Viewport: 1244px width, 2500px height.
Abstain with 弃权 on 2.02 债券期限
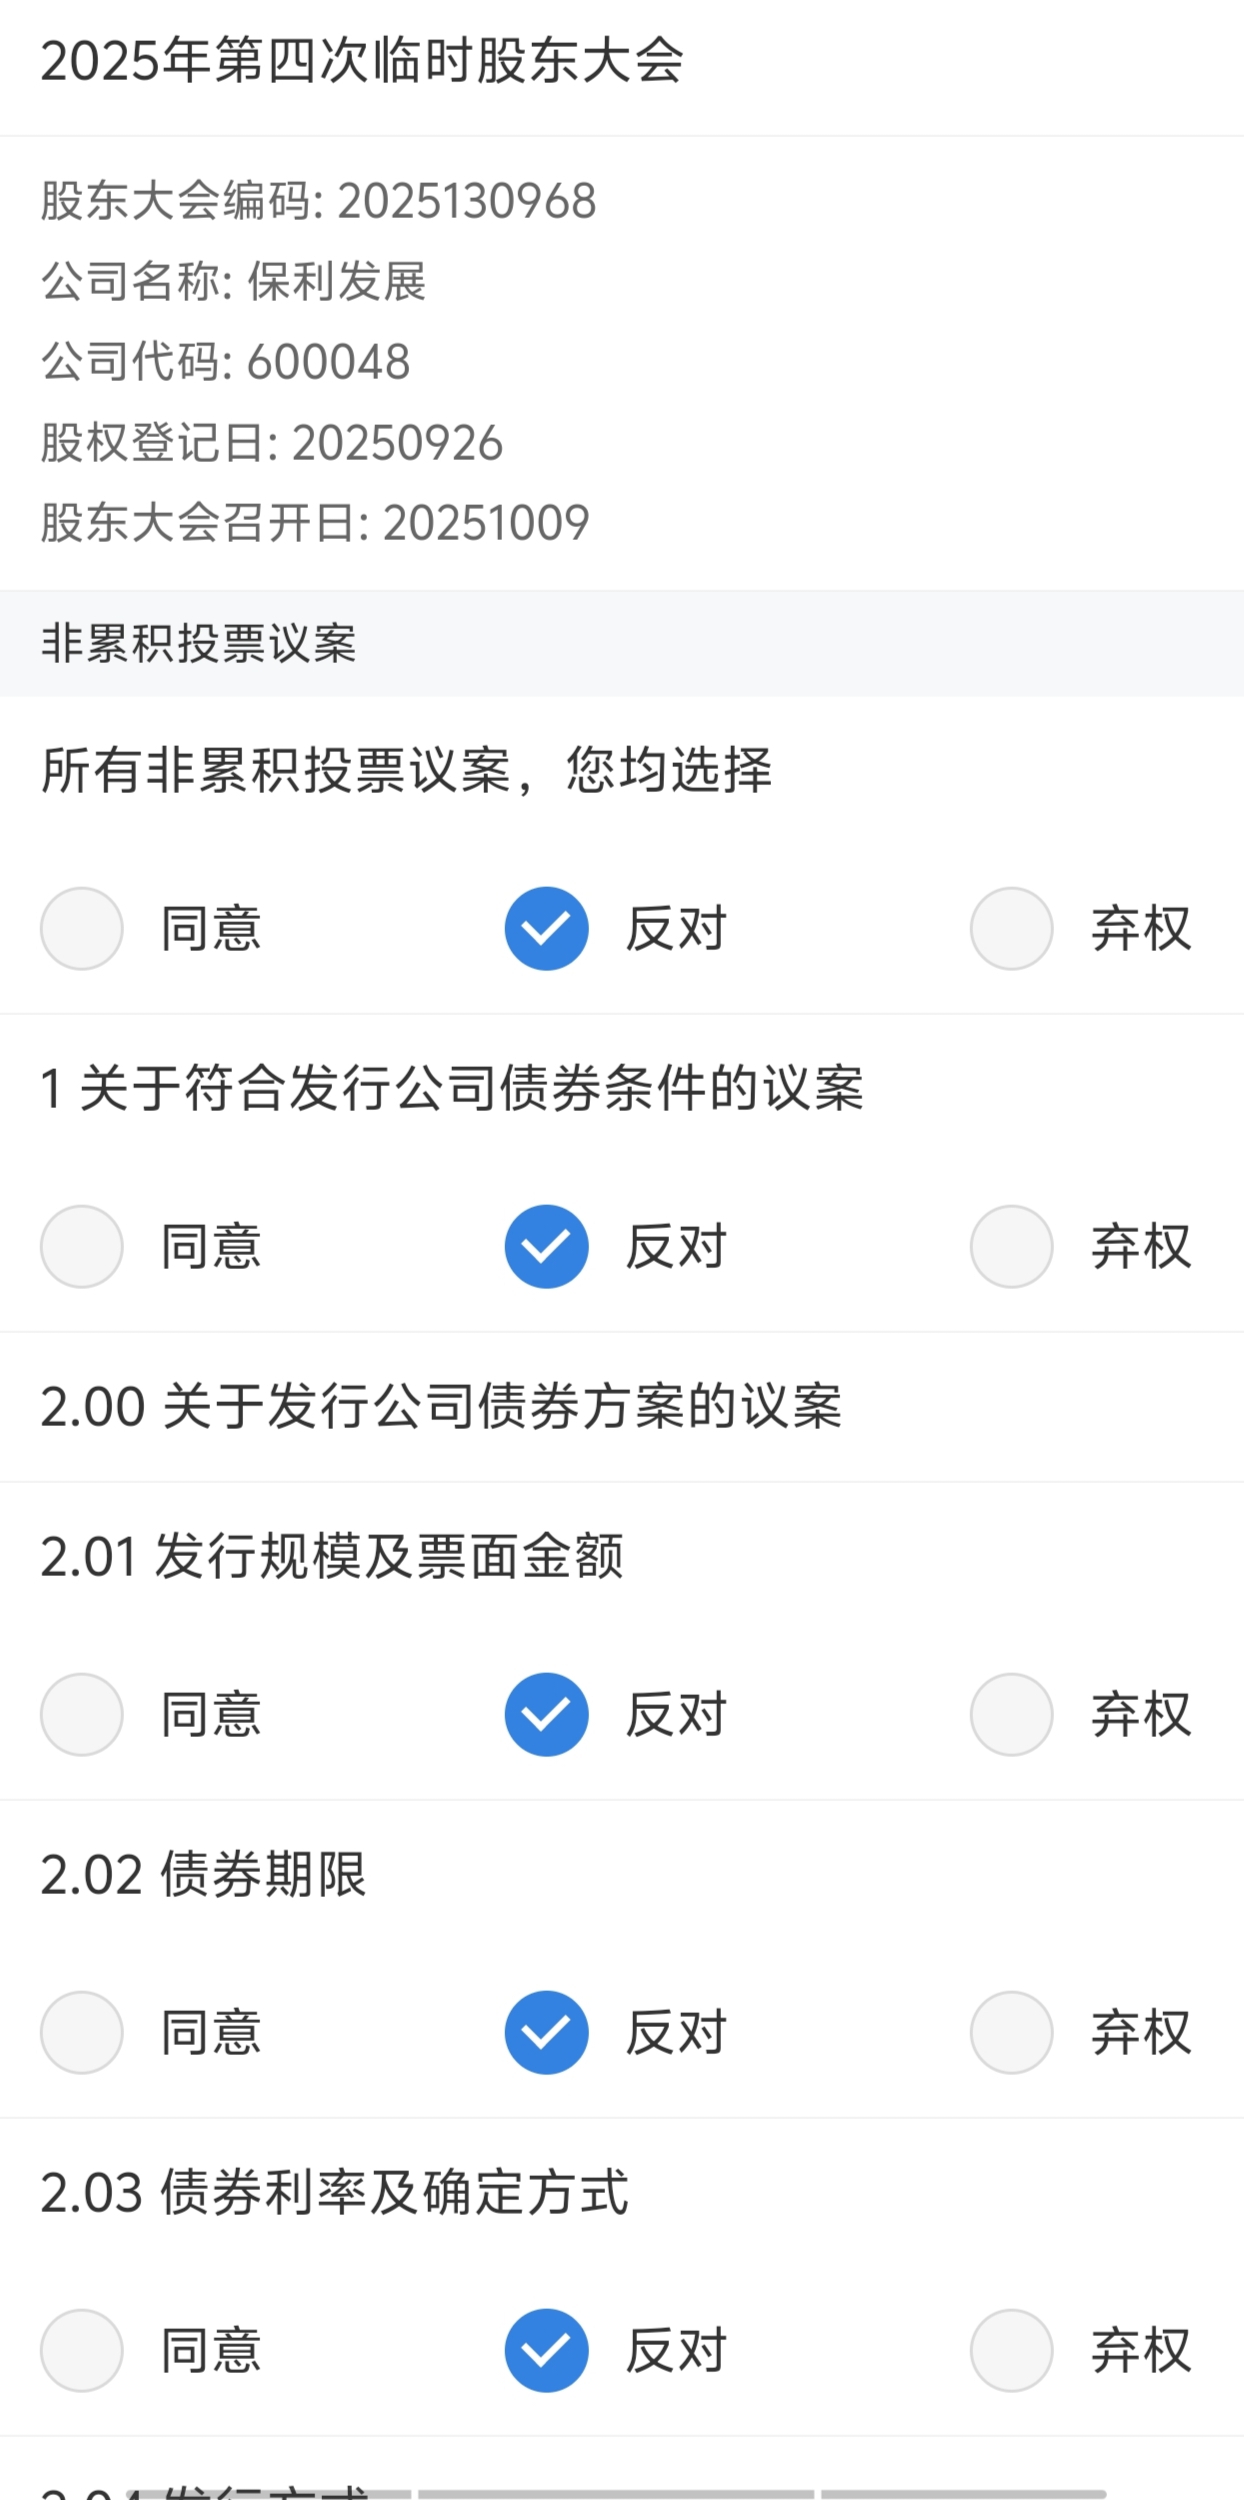pos(1011,2032)
